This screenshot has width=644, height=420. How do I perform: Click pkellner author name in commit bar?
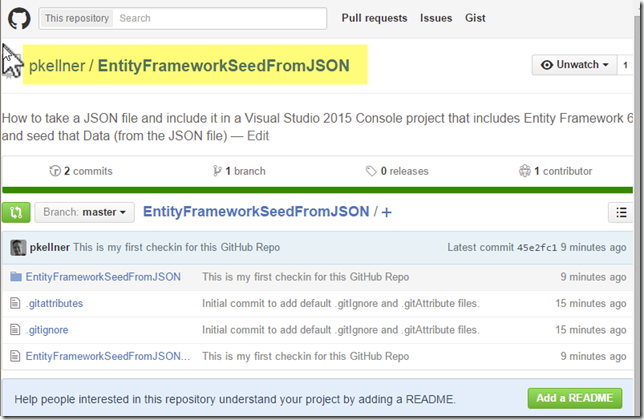(50, 247)
